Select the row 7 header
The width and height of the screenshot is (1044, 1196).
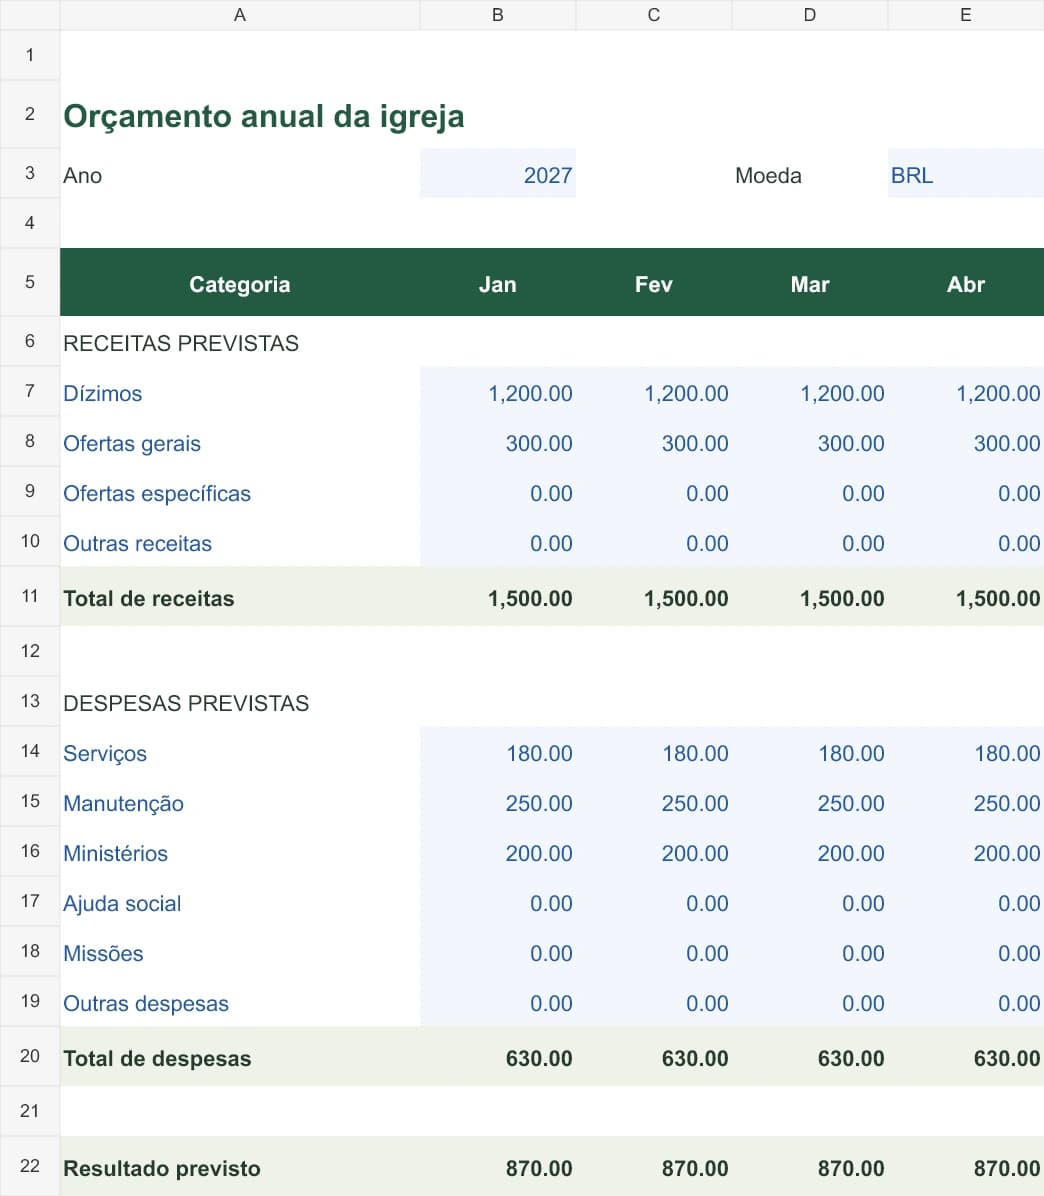click(30, 392)
